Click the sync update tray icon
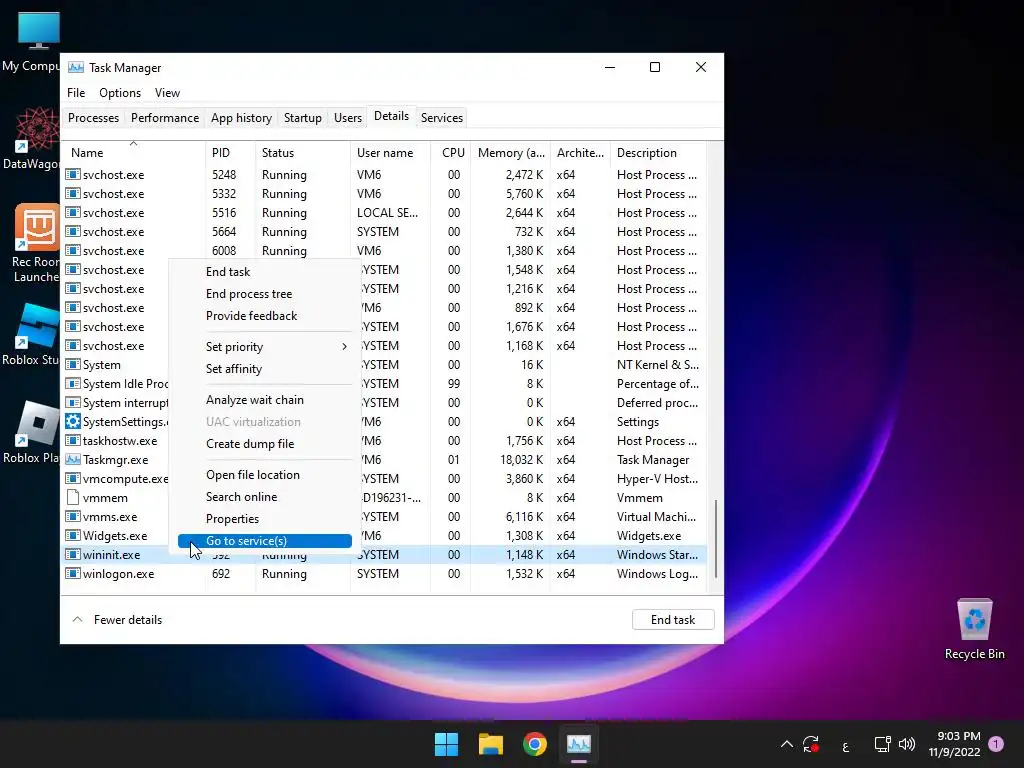The width and height of the screenshot is (1024, 768). pos(812,744)
